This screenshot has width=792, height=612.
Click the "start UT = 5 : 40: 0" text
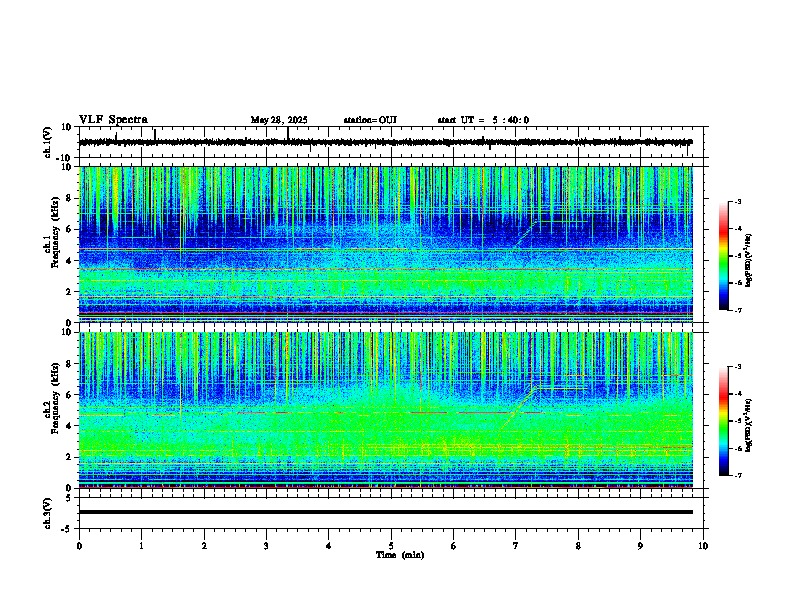tap(483, 120)
